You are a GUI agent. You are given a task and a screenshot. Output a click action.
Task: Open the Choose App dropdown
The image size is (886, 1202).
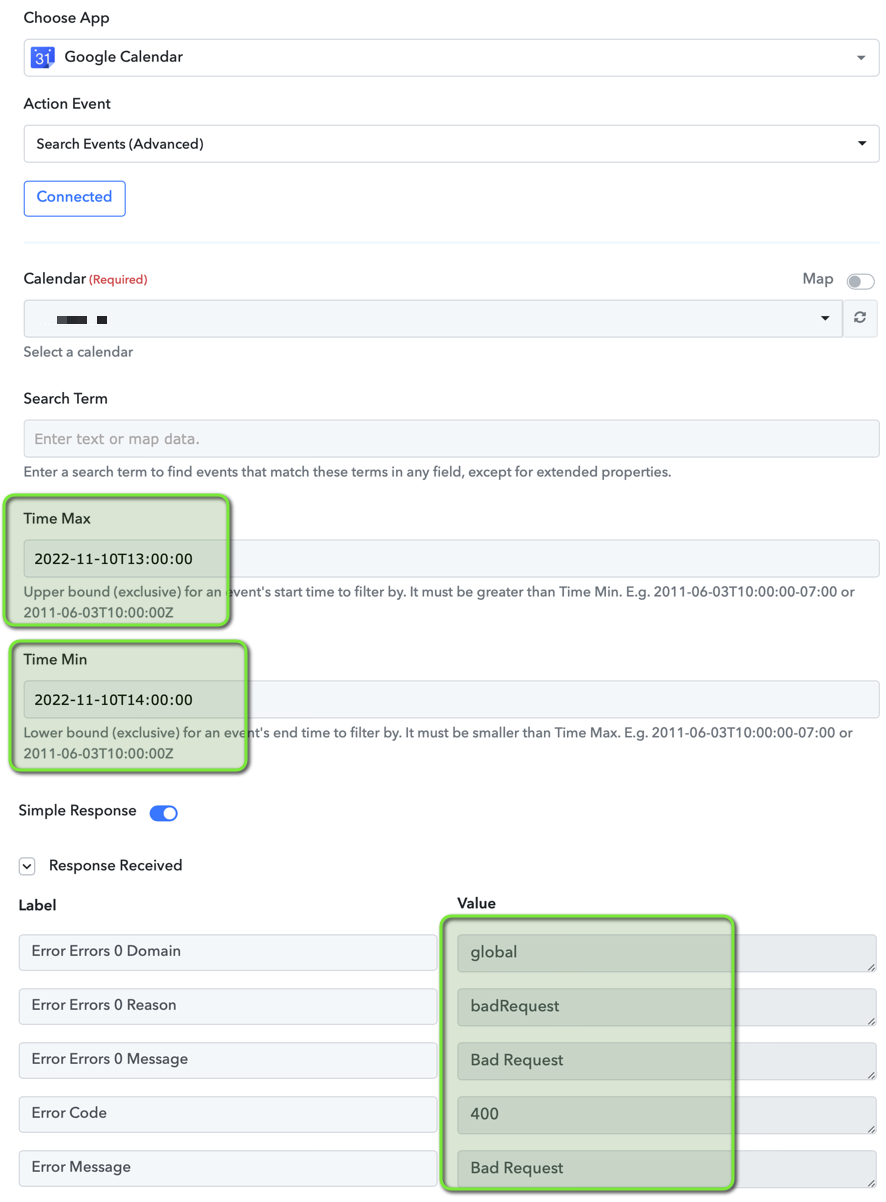[x=451, y=57]
